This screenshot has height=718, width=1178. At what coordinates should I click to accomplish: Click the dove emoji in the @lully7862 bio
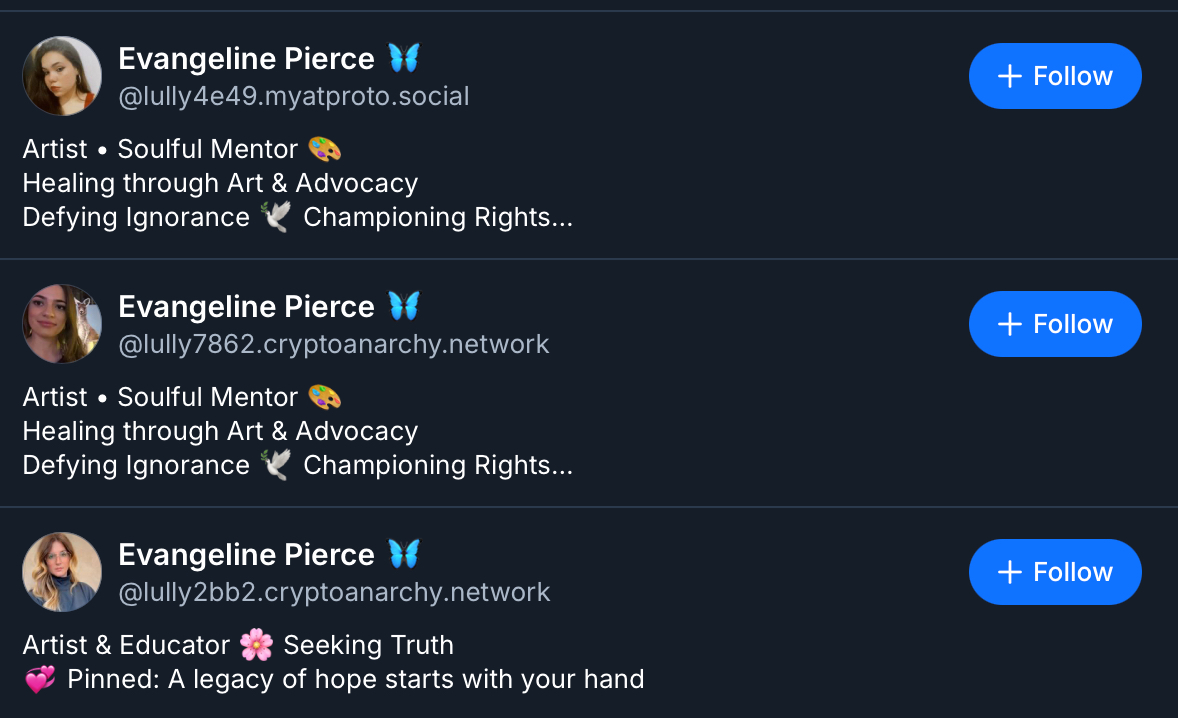[x=276, y=465]
